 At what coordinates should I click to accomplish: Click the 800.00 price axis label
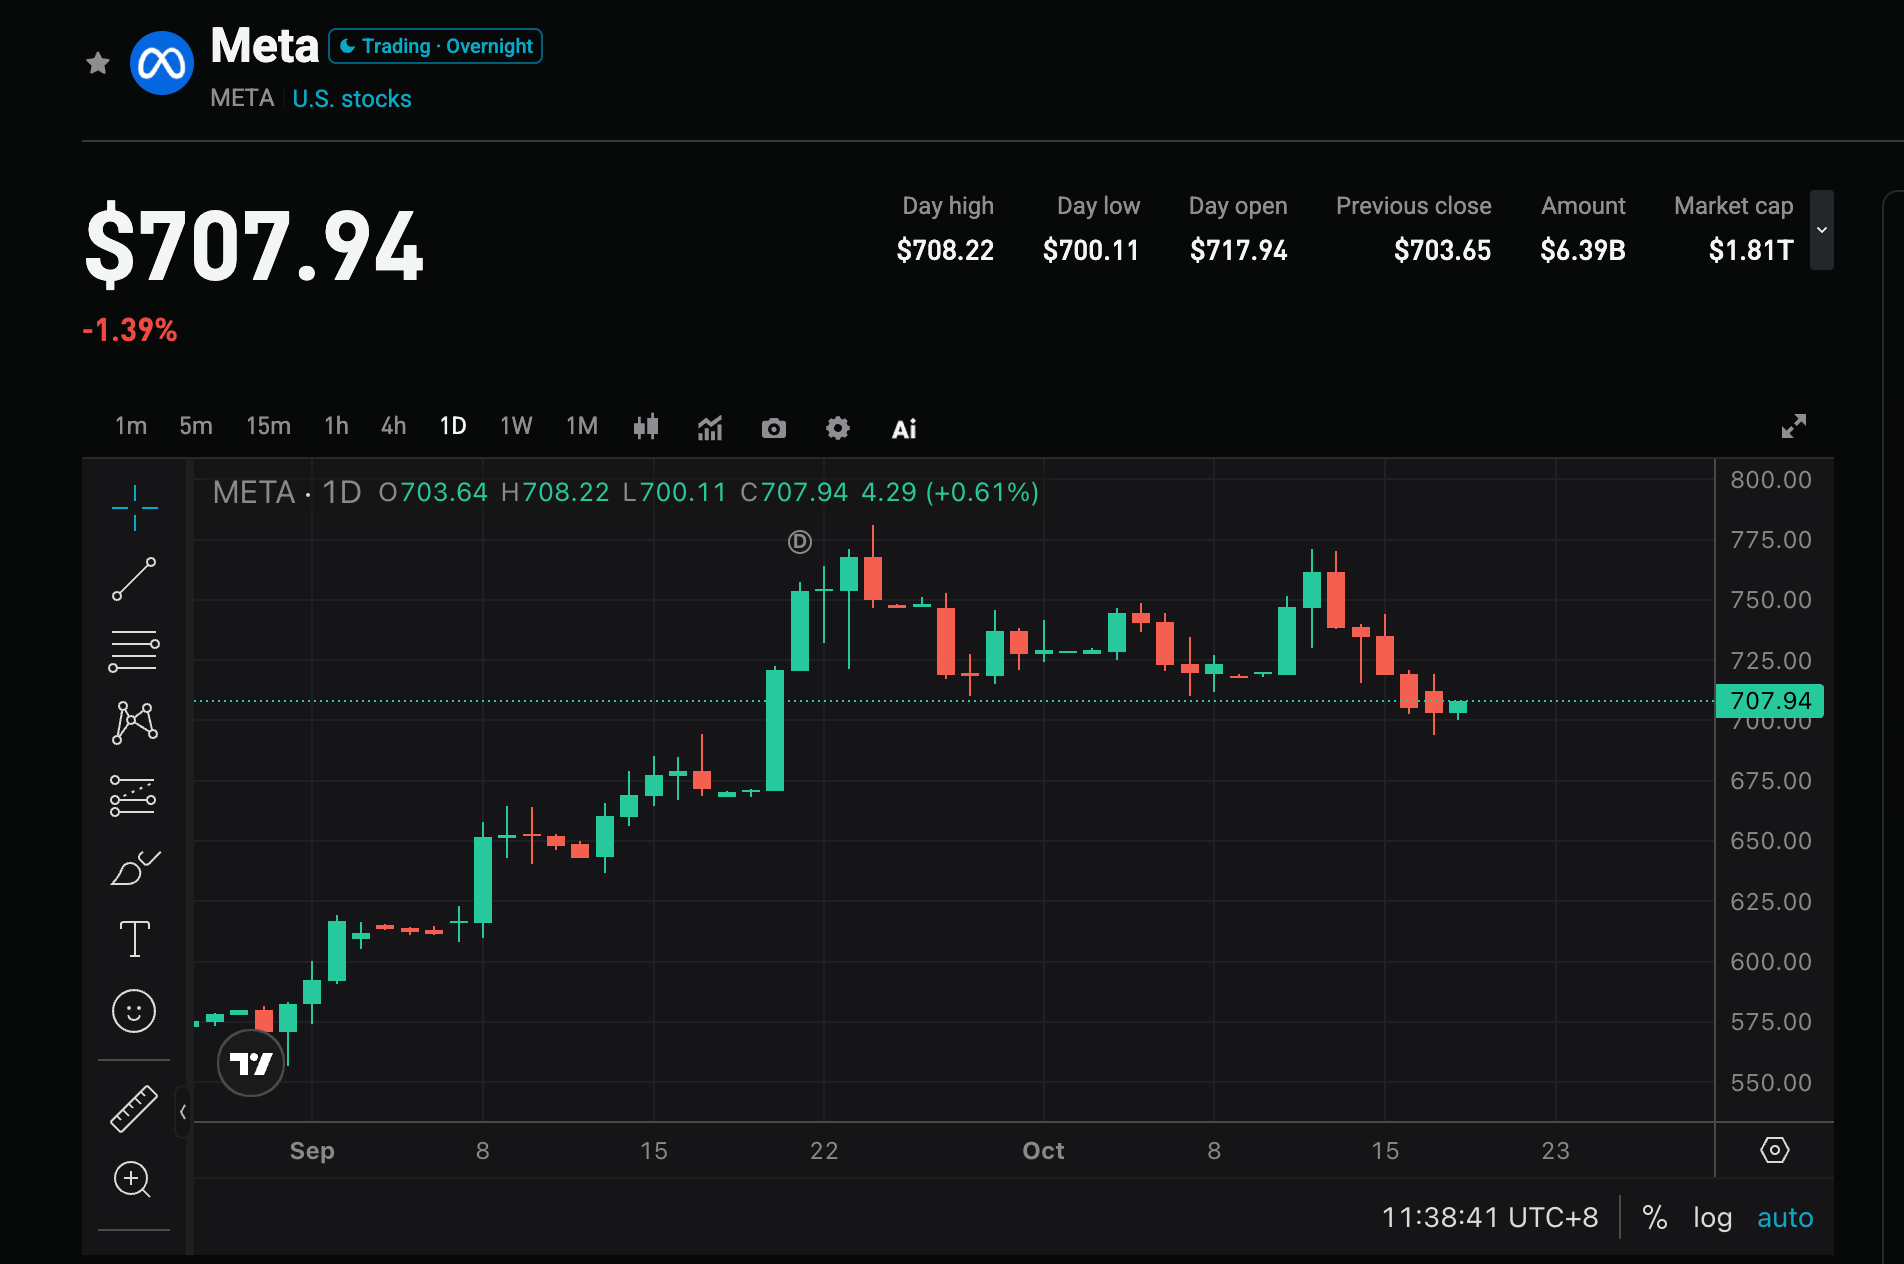pos(1770,480)
